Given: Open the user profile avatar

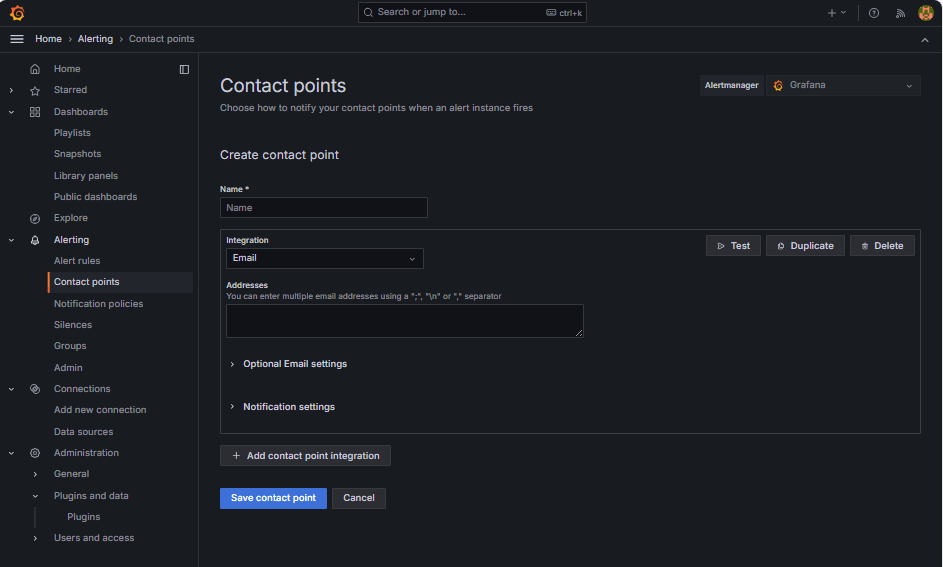Looking at the screenshot, I should [x=926, y=13].
